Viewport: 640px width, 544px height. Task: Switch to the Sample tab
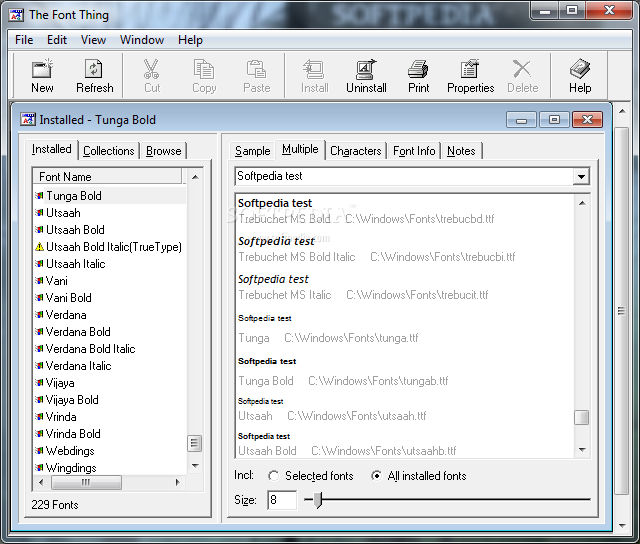tap(253, 151)
